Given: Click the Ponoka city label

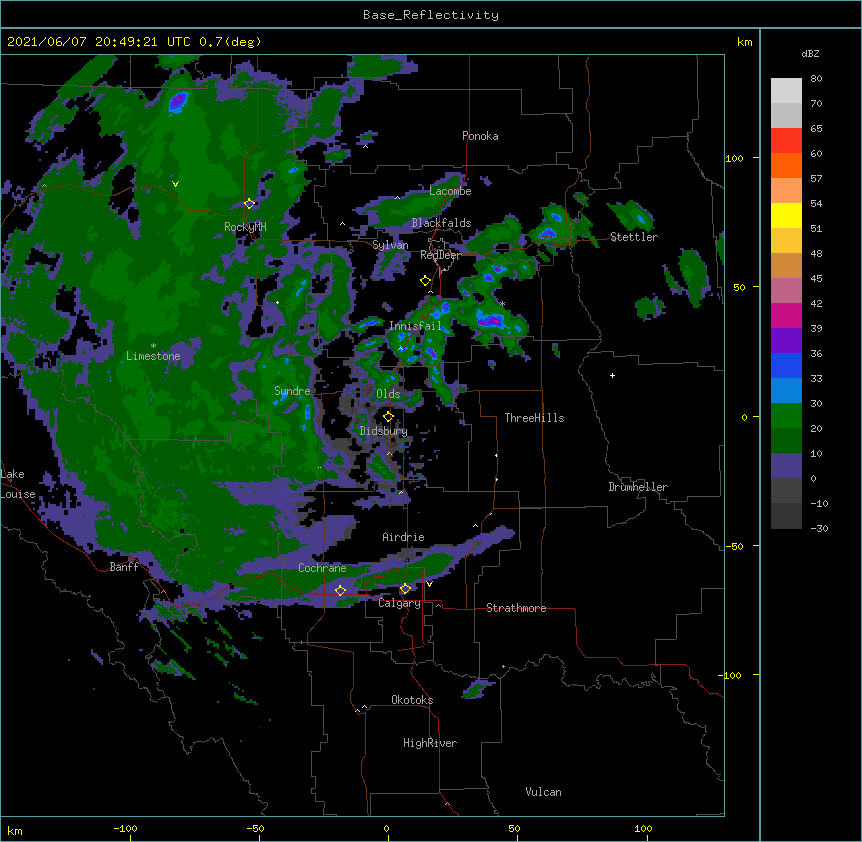Looking at the screenshot, I should (x=480, y=136).
